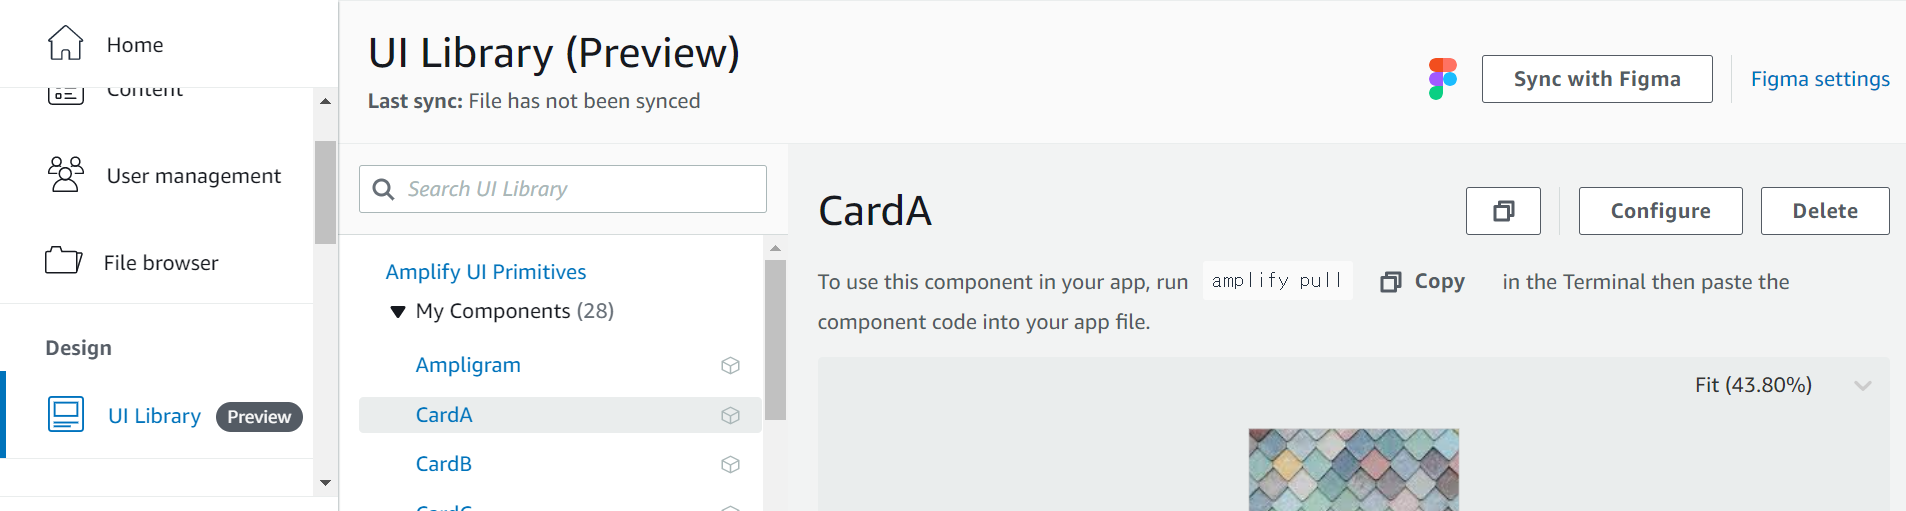
Task: Click the search magnifier icon
Action: click(383, 189)
